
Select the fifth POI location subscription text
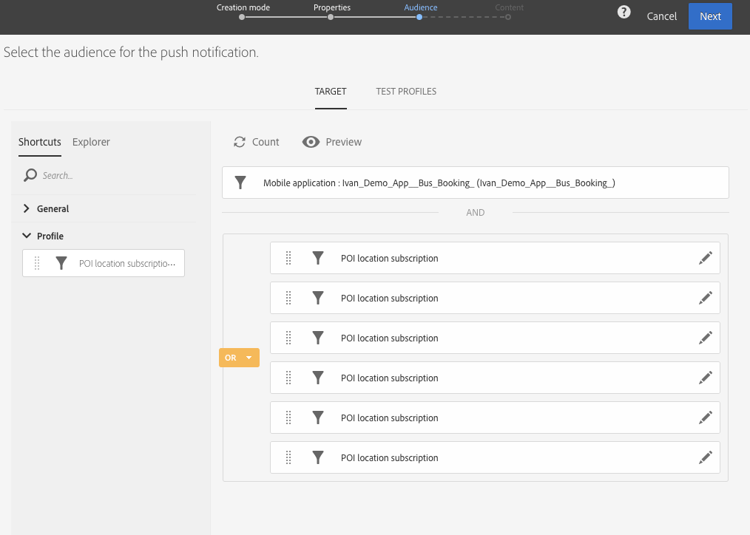click(389, 418)
